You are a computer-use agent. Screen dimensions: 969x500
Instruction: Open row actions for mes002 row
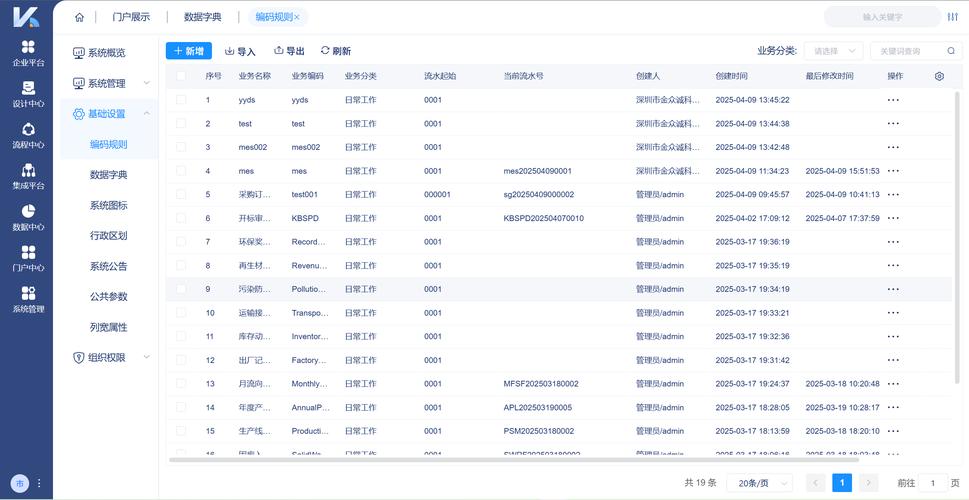[893, 147]
